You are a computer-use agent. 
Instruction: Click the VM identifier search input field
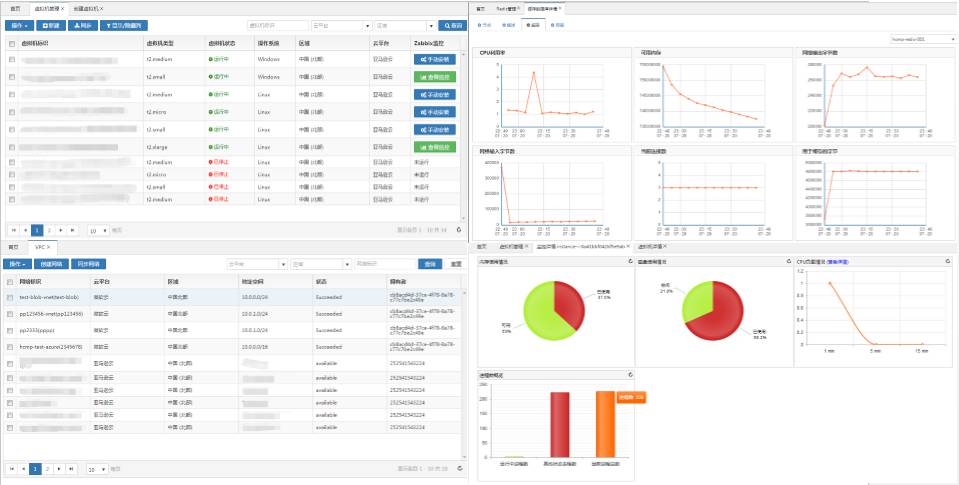(x=276, y=24)
